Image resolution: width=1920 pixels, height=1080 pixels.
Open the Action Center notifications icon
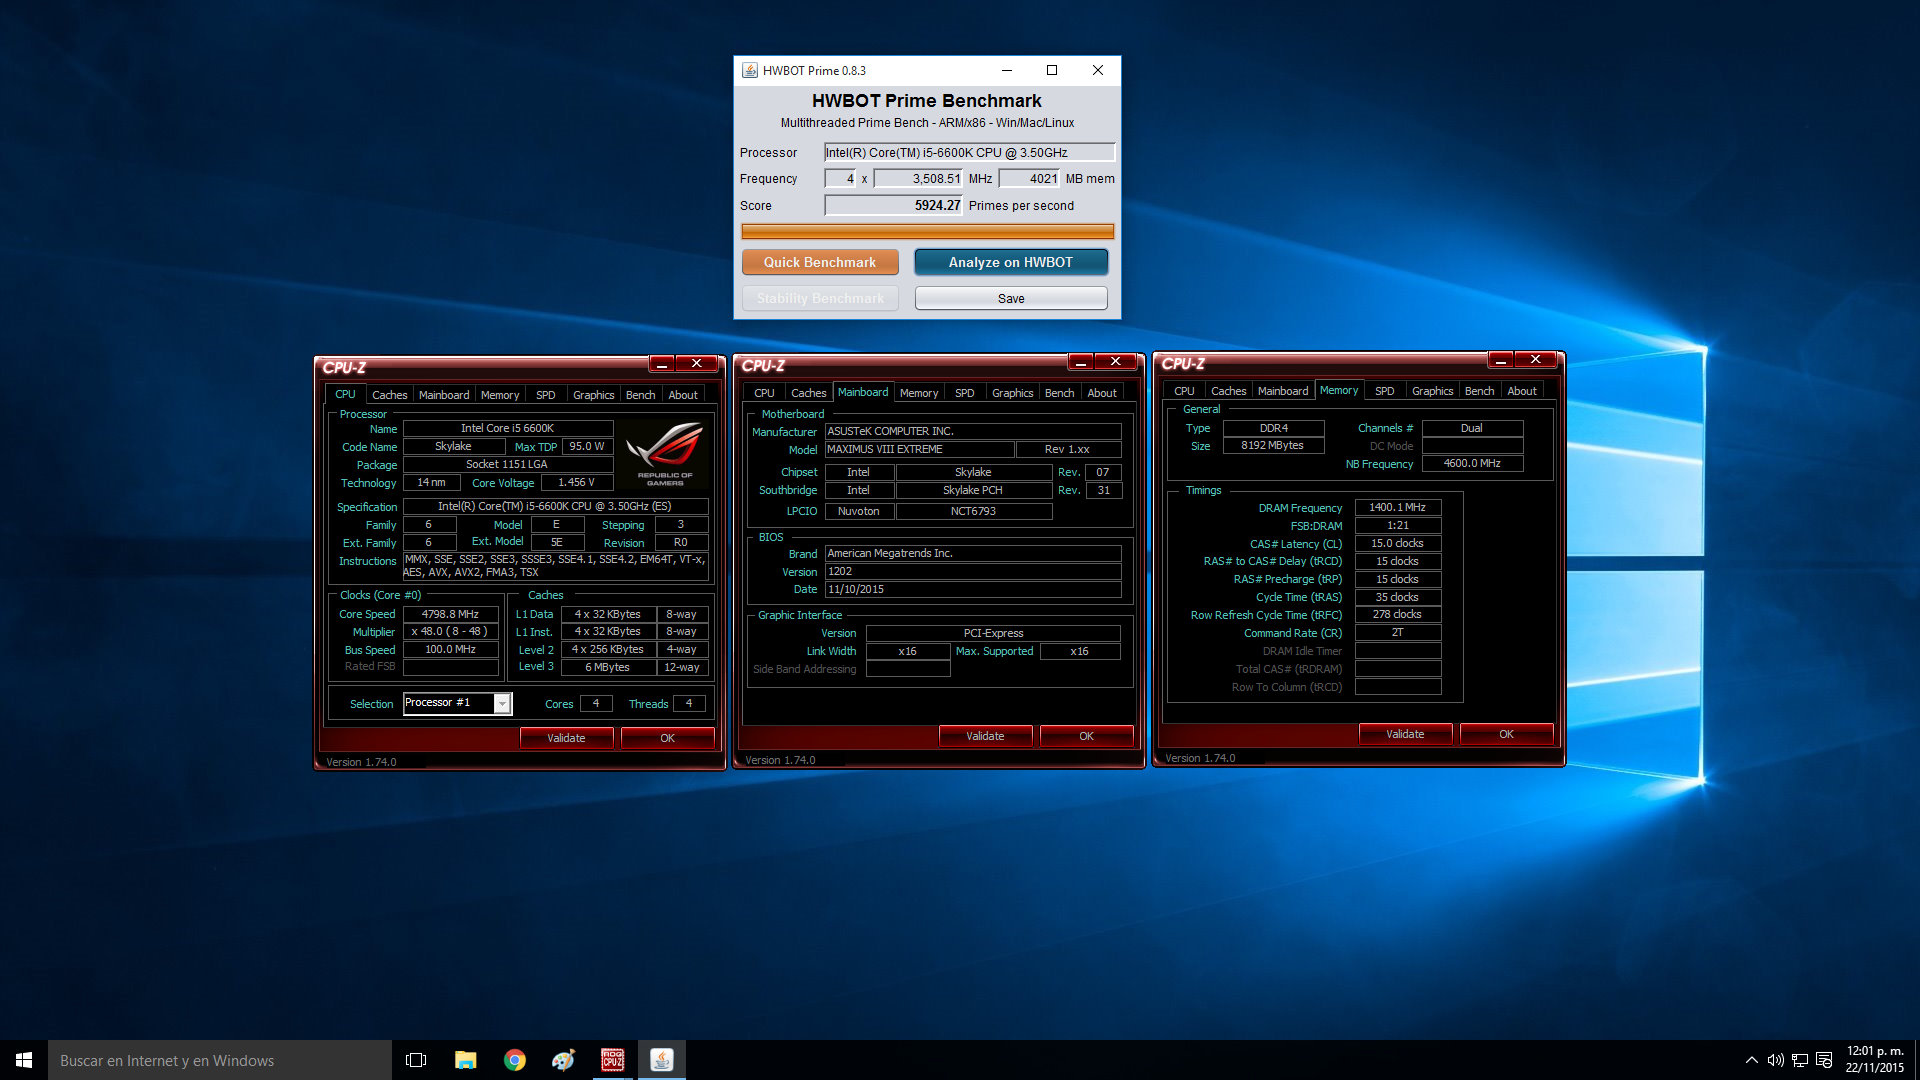[x=1824, y=1060]
